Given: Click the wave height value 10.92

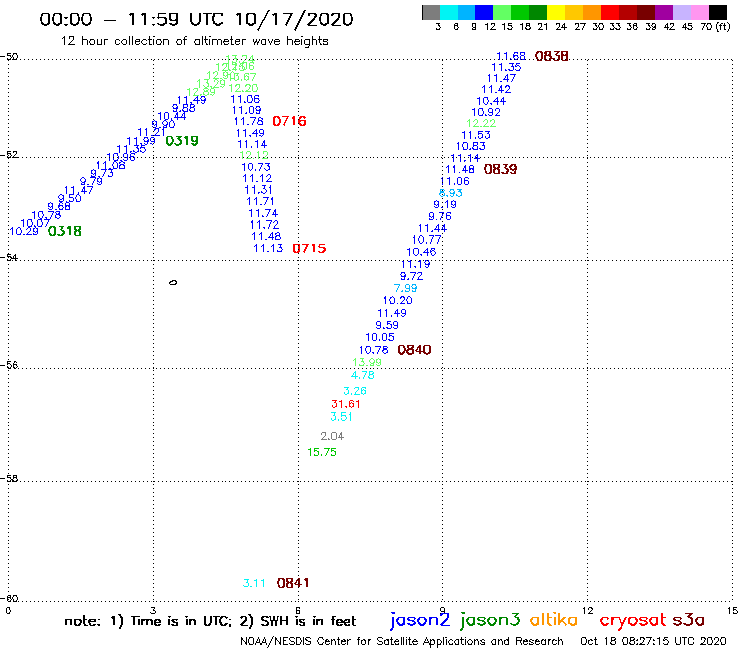Looking at the screenshot, I should (486, 112).
